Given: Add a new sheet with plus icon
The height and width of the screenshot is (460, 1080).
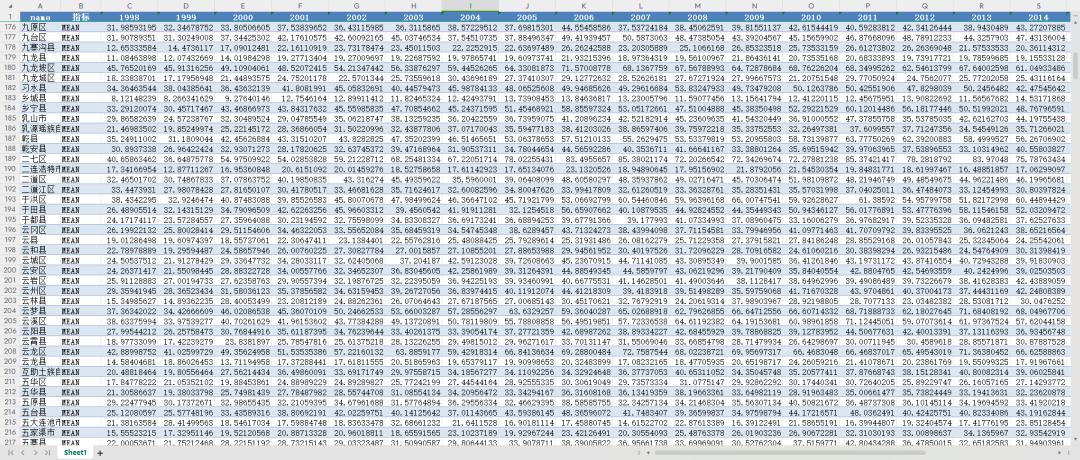Looking at the screenshot, I should pyautogui.click(x=100, y=453).
